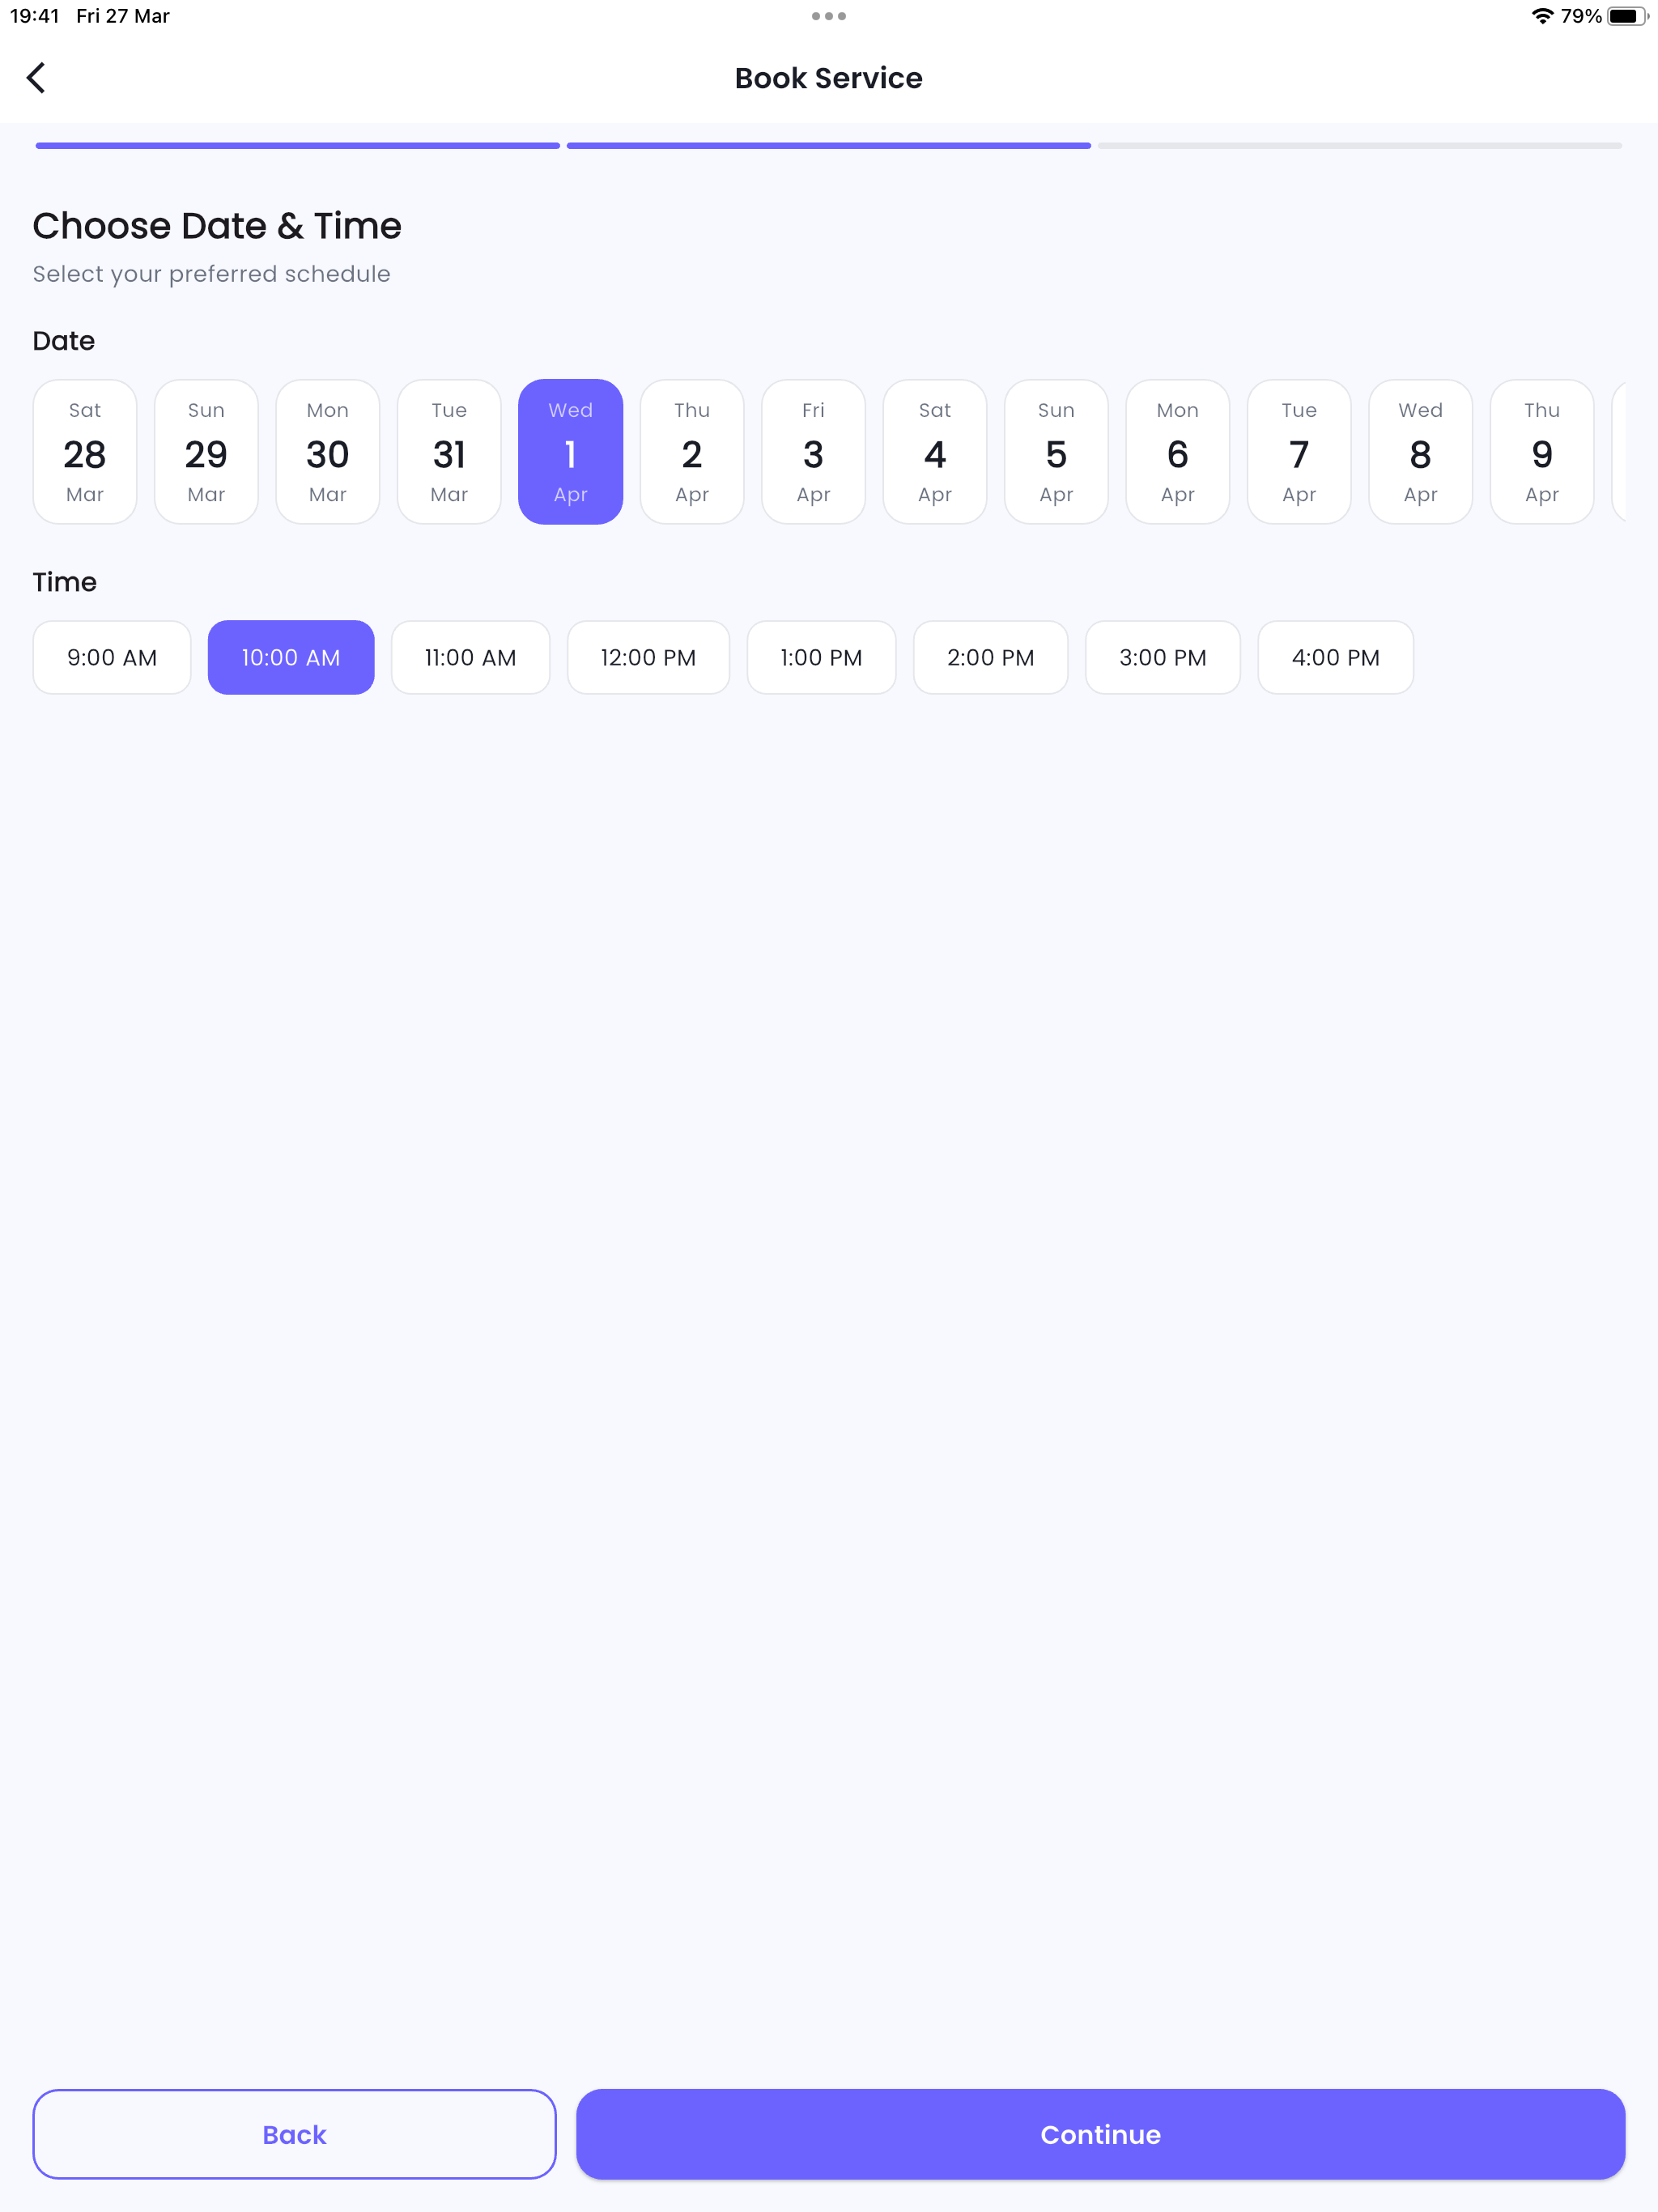
Task: Tap the back arrow icon
Action: click(x=36, y=78)
